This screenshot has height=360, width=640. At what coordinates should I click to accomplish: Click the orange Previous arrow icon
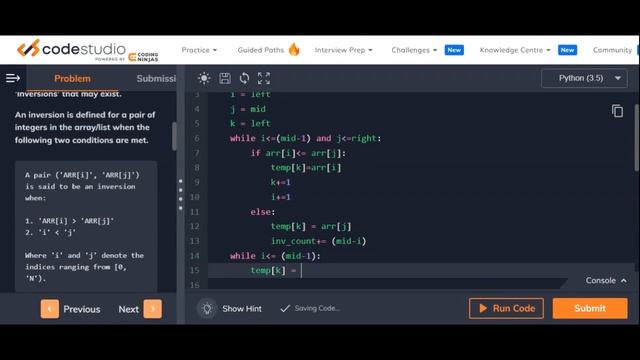[50, 309]
